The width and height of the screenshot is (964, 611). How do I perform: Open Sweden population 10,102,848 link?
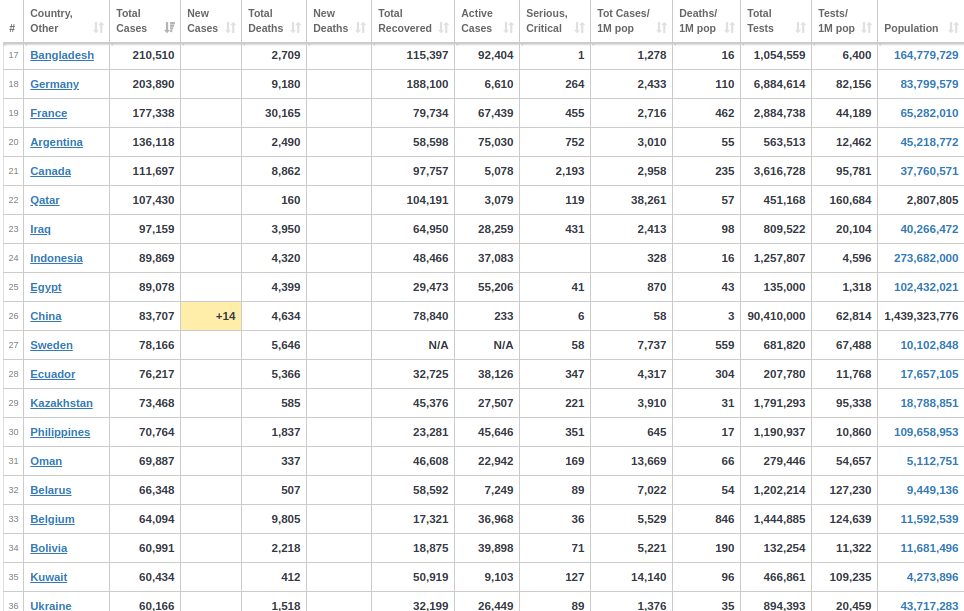coord(930,345)
